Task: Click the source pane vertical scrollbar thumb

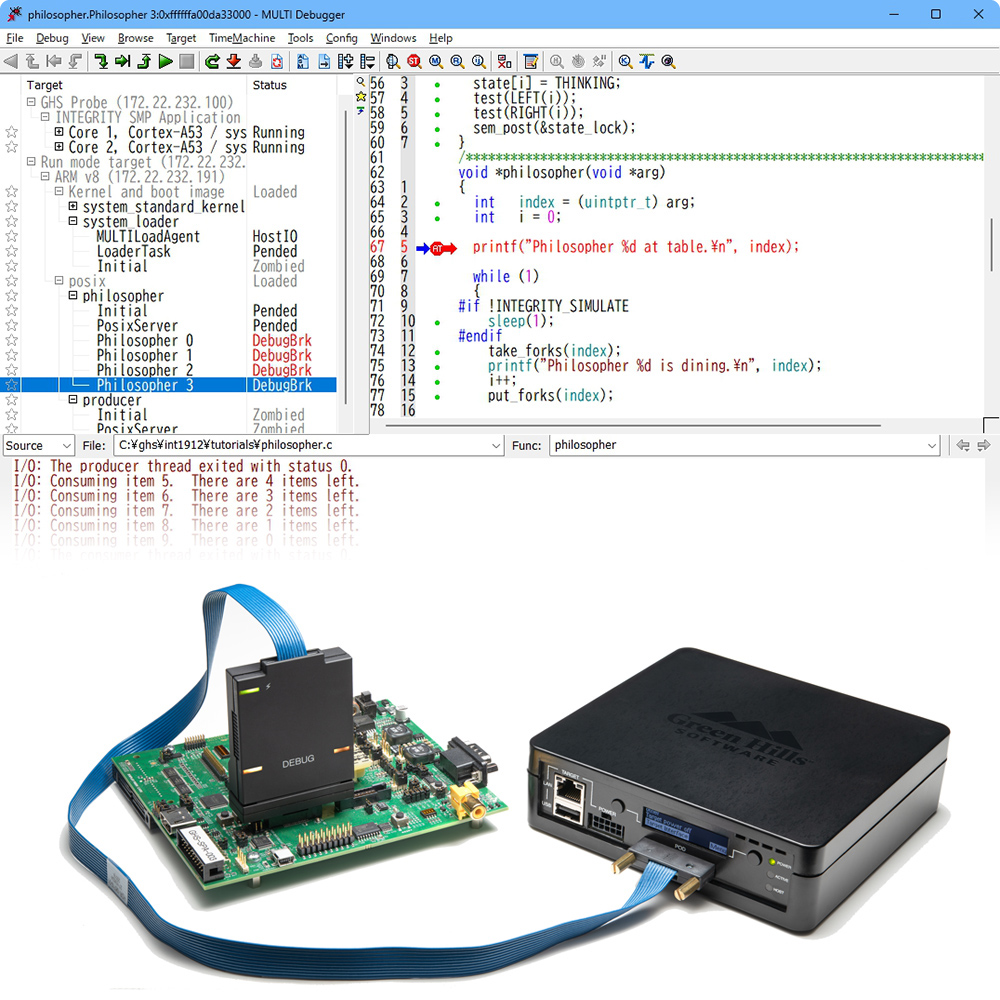Action: (992, 245)
